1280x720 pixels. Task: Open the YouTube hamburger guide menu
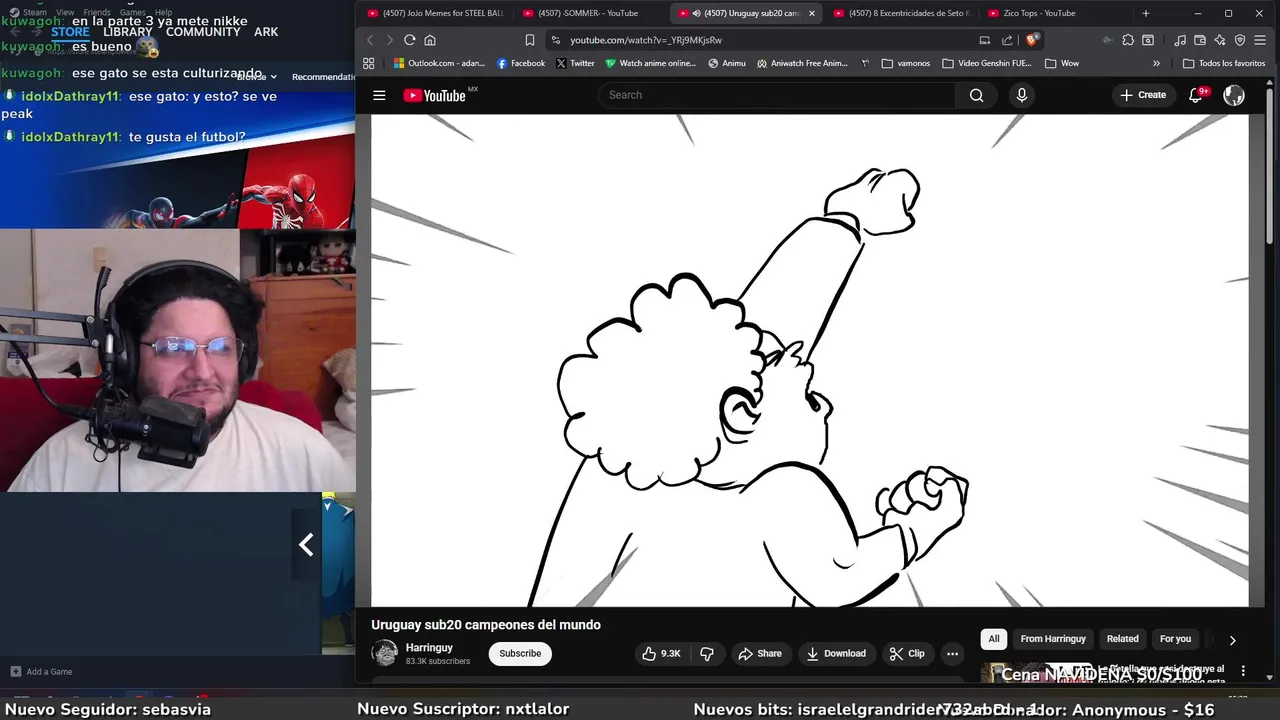coord(379,95)
